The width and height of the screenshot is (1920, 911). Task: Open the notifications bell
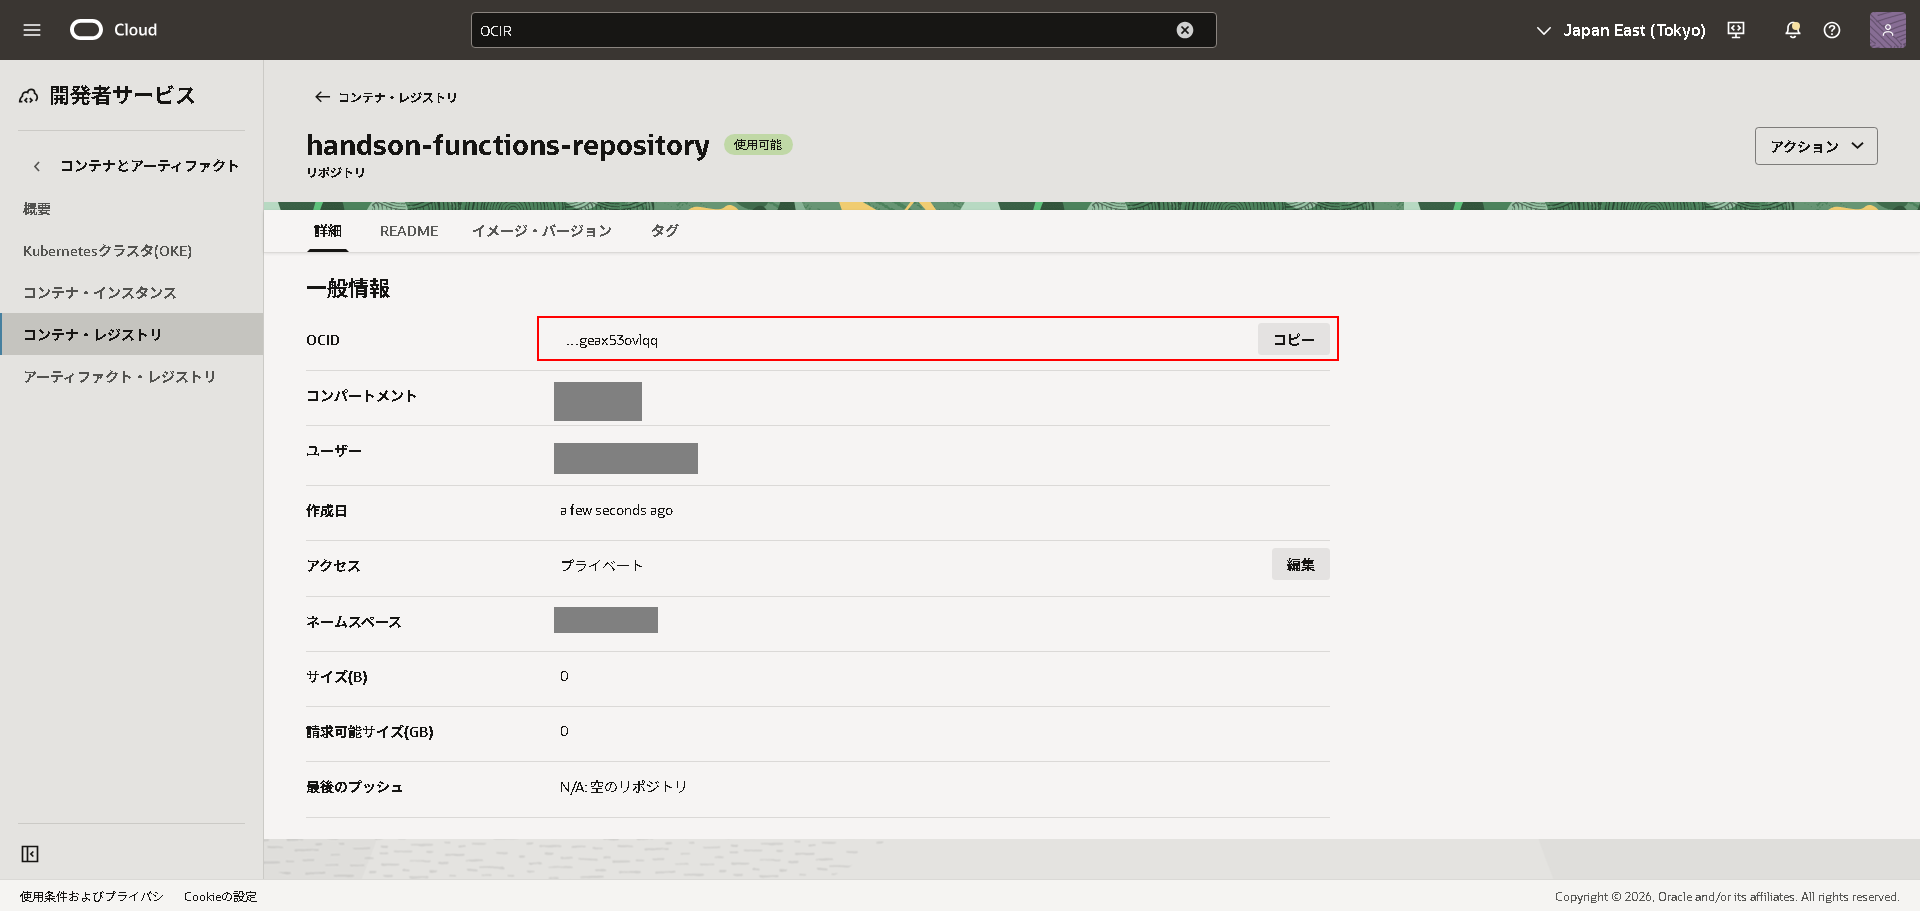[x=1792, y=30]
